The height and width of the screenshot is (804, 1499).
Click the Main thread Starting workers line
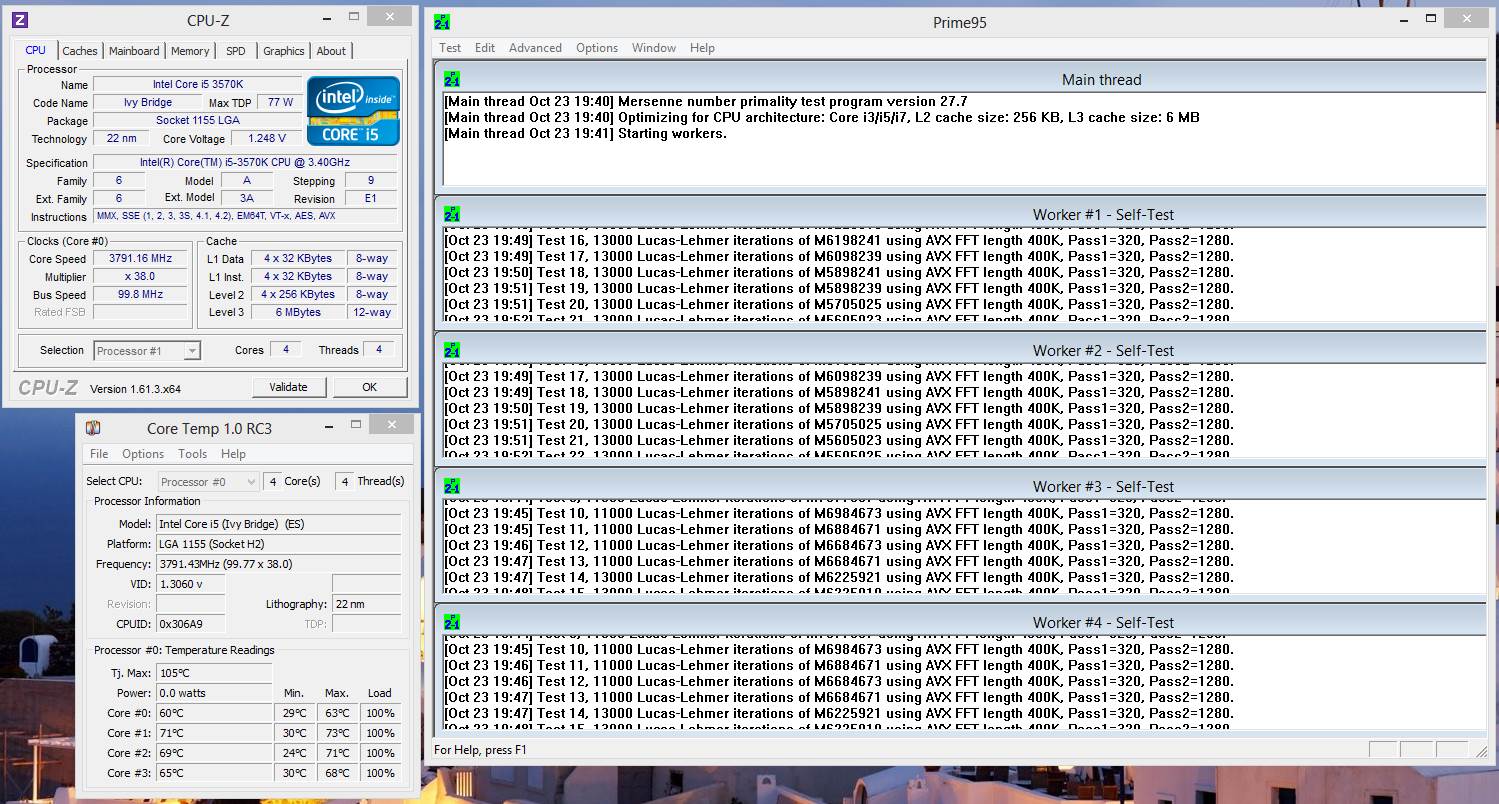click(x=585, y=133)
